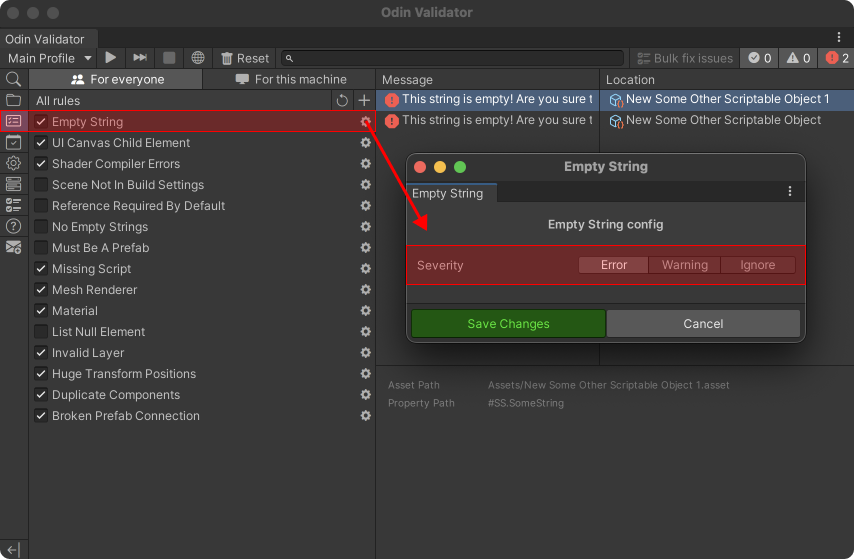854x559 pixels.
Task: Toggle the valid results count filter
Action: (x=759, y=58)
